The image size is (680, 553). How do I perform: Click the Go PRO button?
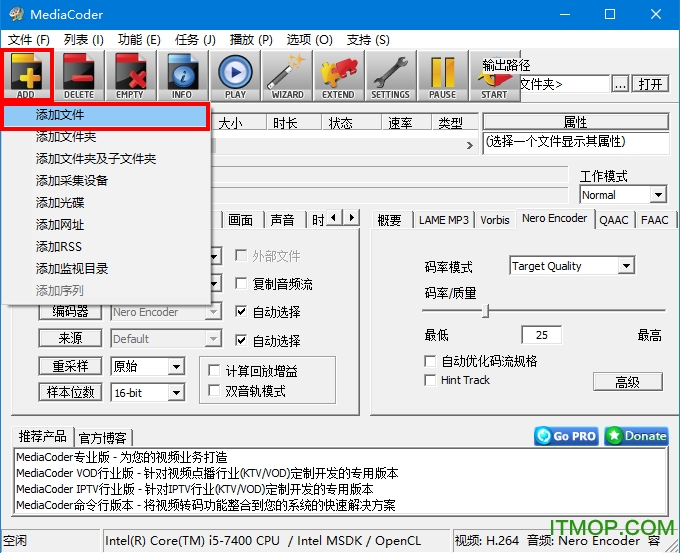tap(565, 436)
